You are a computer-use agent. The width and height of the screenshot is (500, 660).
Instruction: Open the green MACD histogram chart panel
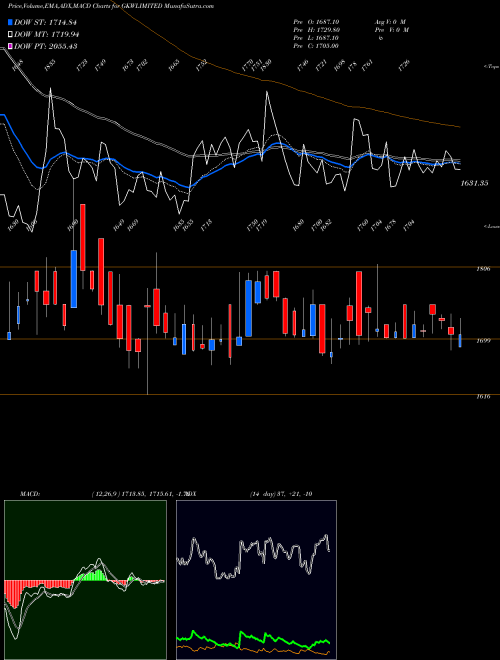(85, 580)
